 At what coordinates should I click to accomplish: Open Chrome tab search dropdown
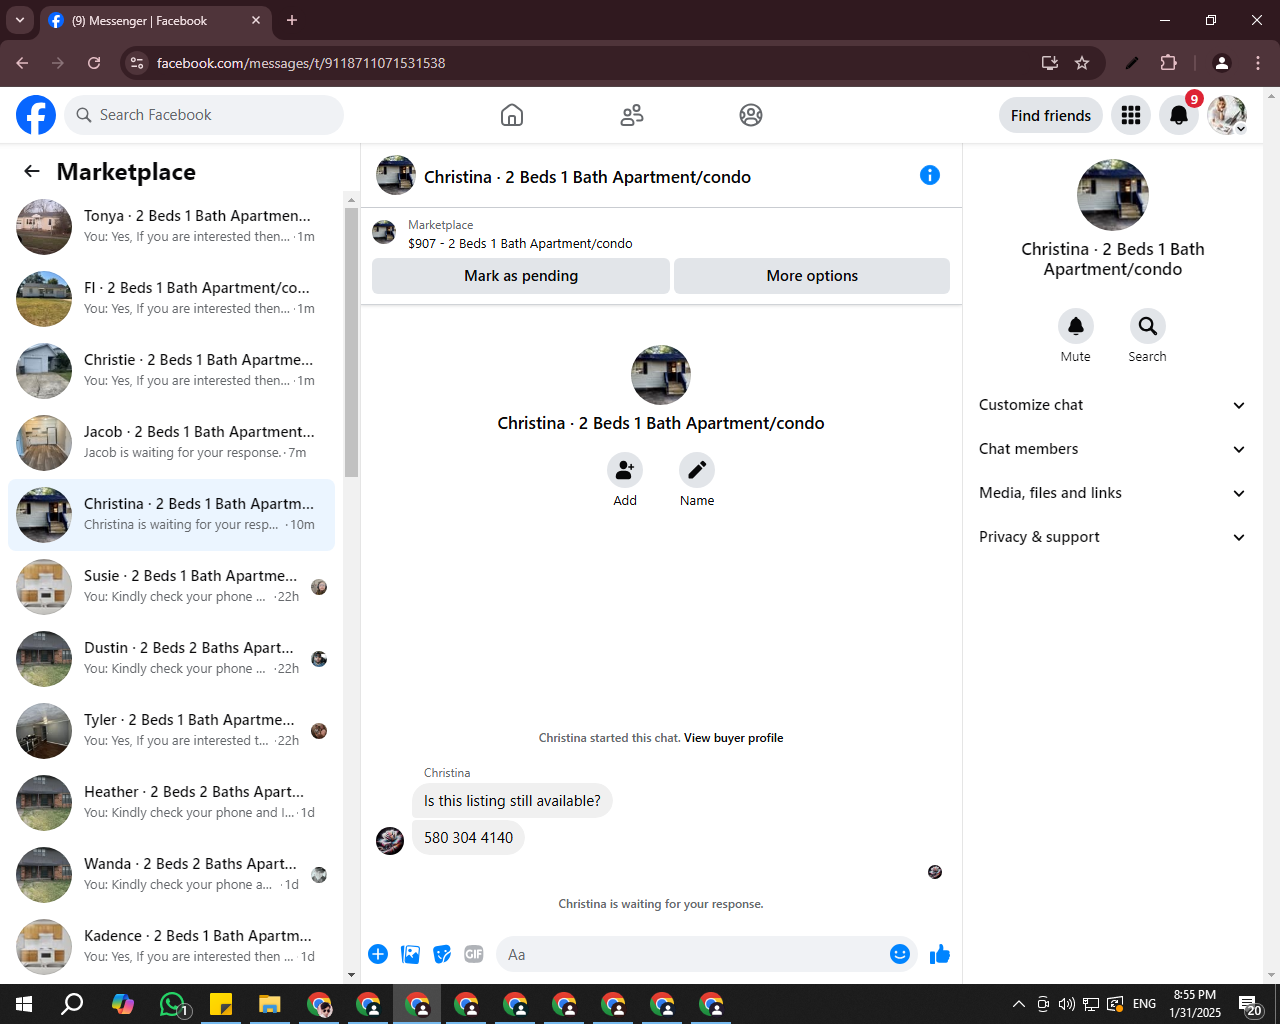(20, 20)
